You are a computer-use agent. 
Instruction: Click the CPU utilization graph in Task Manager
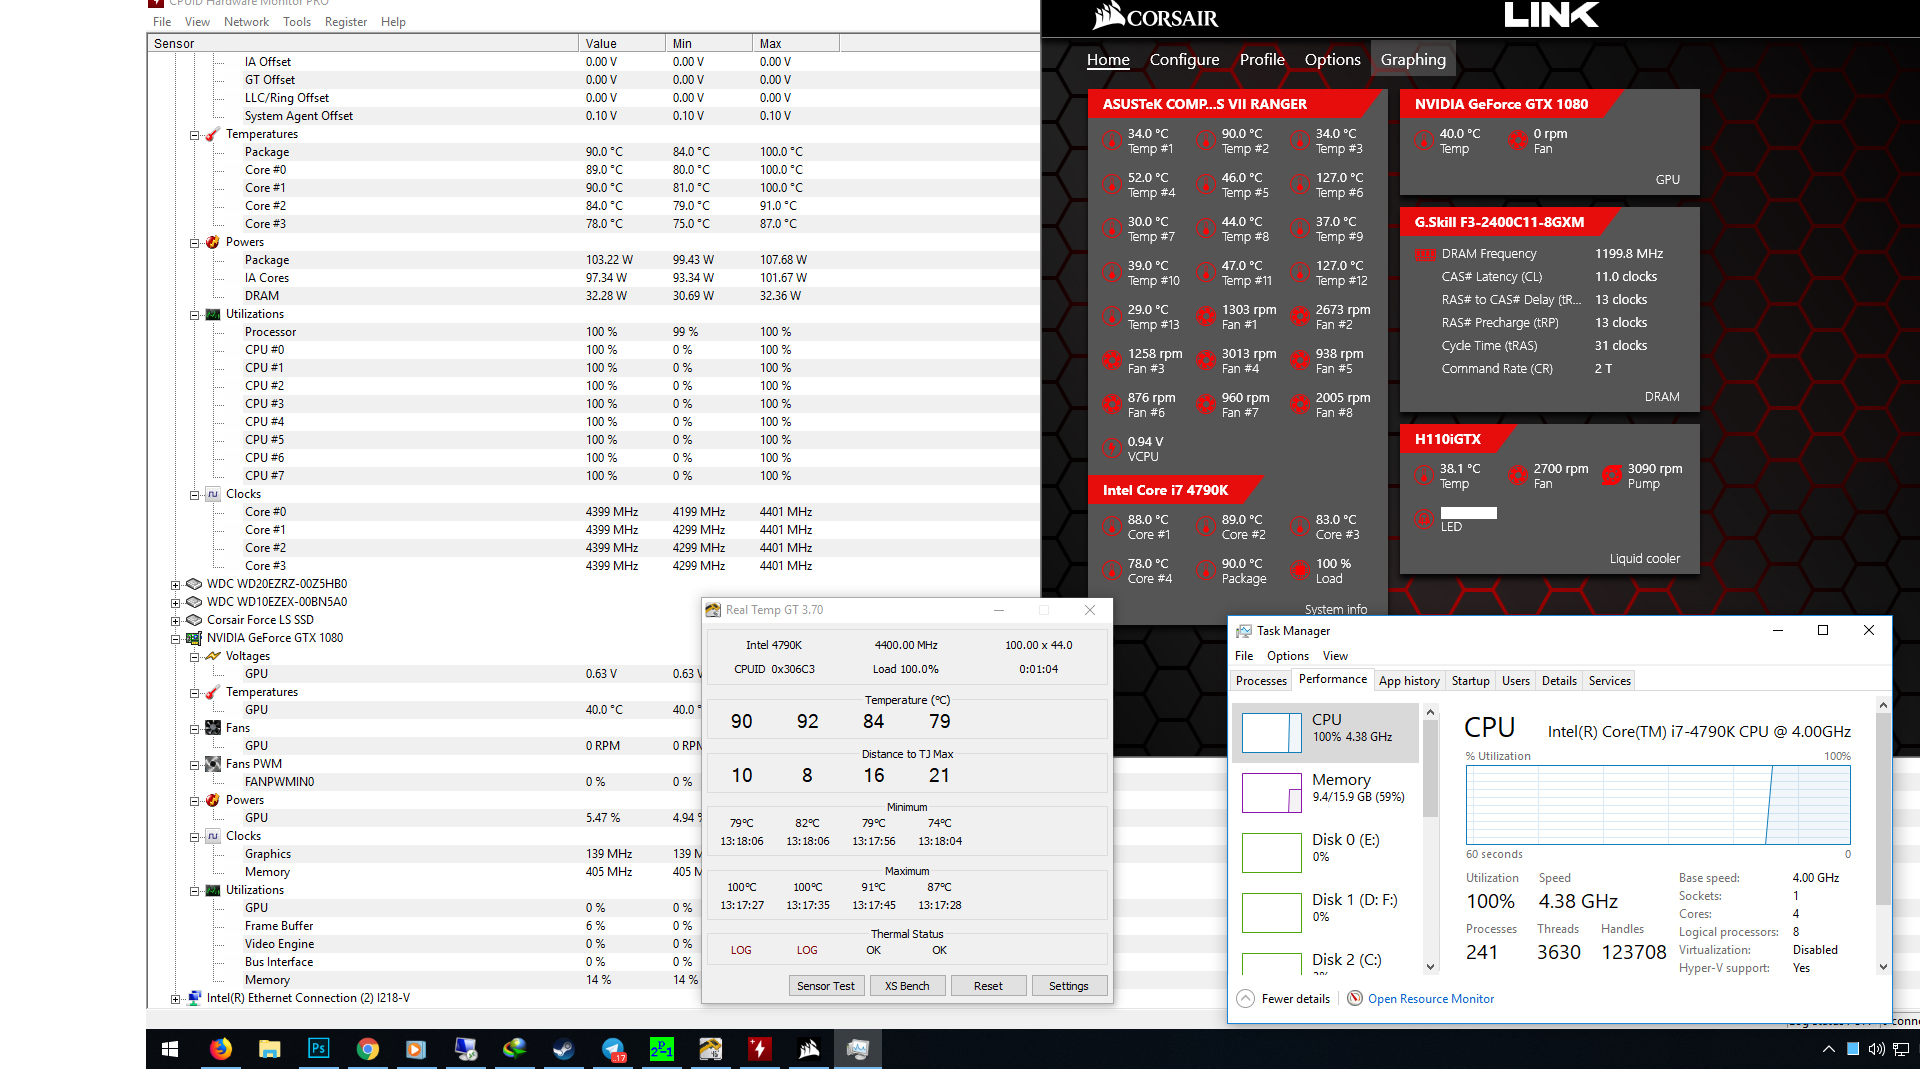point(1658,805)
